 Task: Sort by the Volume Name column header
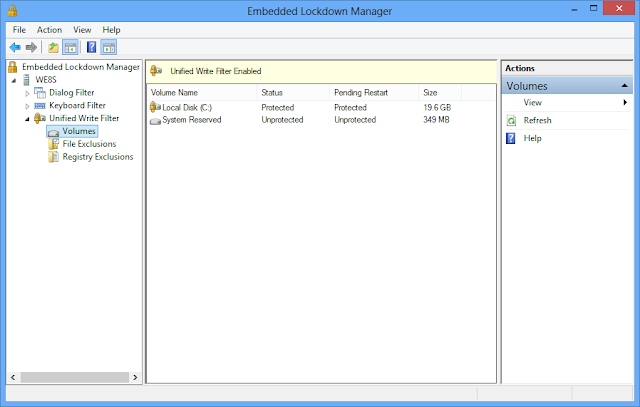(202, 93)
